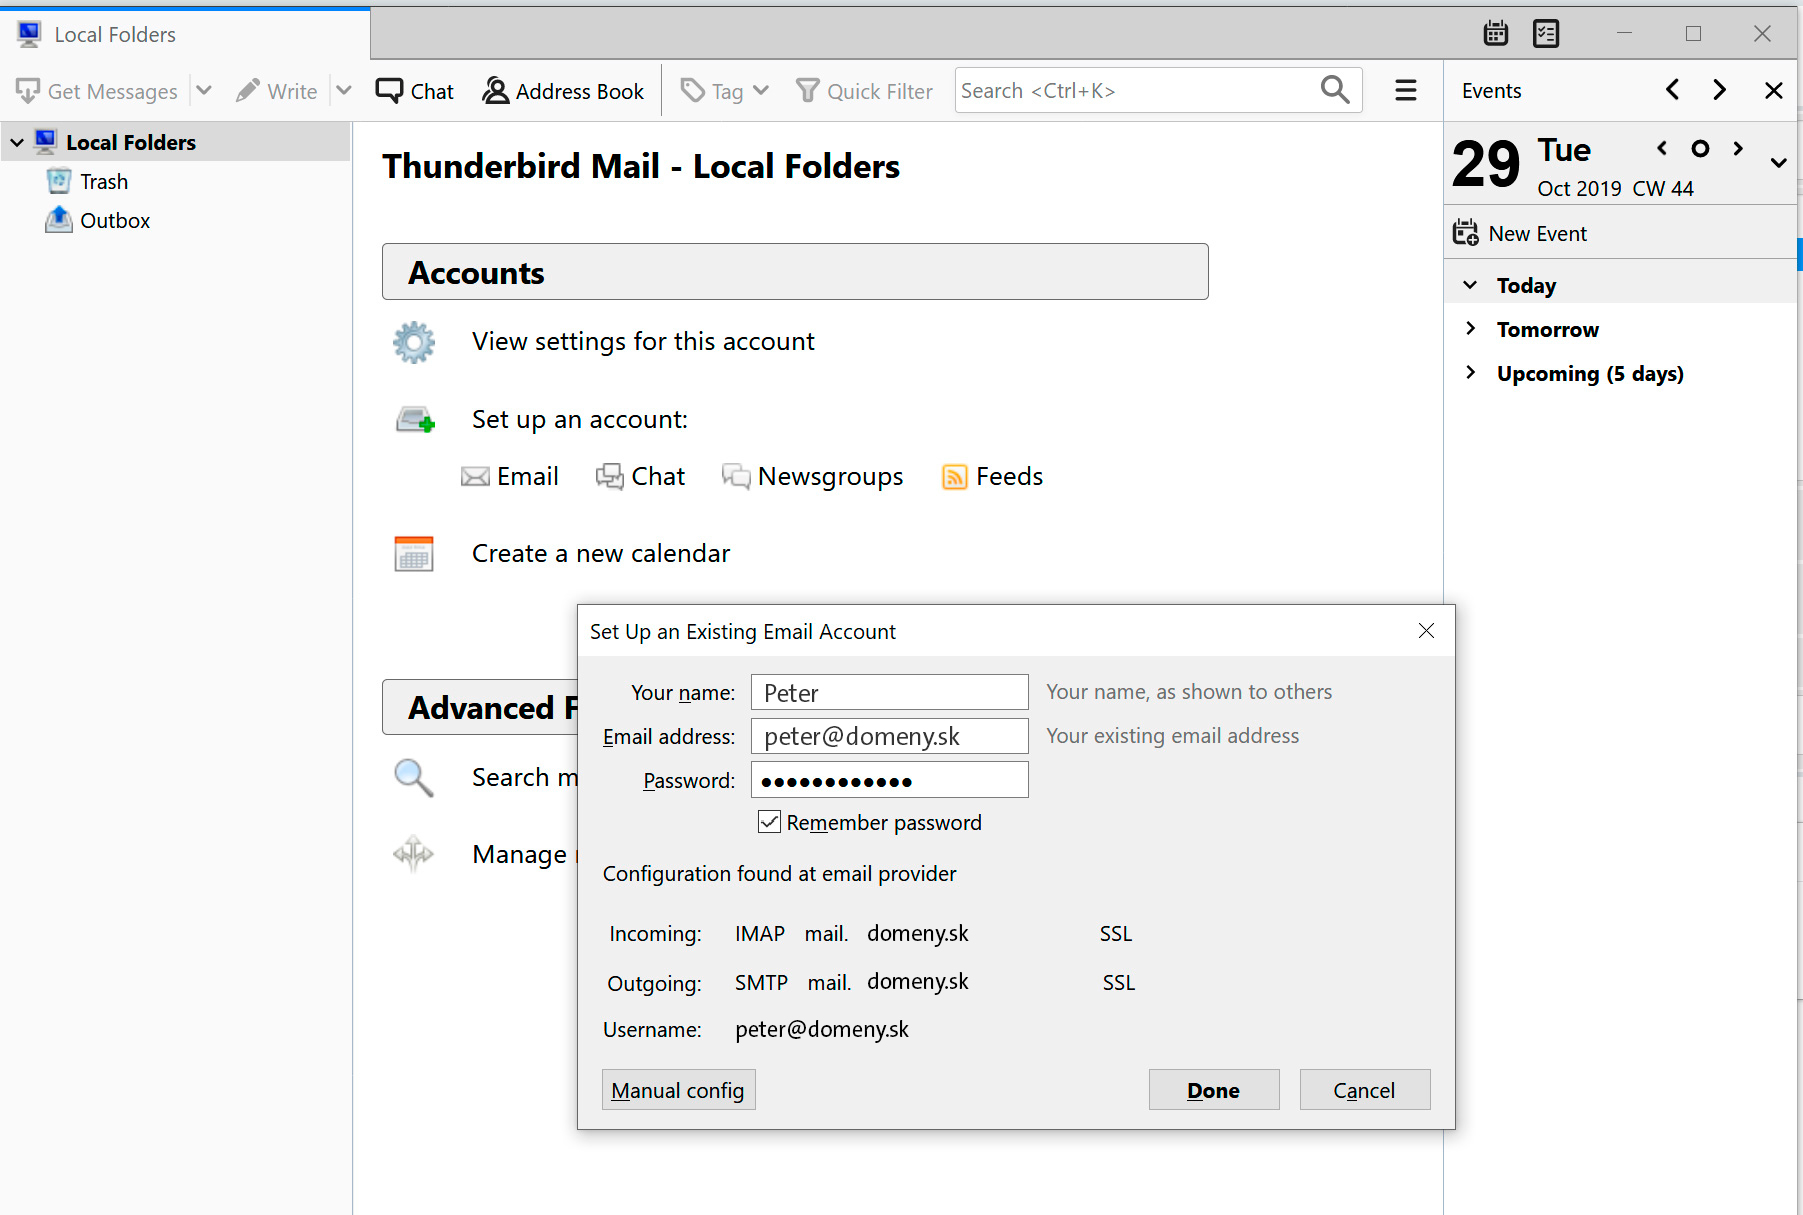1803x1215 pixels.
Task: Click the New Event icon
Action: pyautogui.click(x=1466, y=233)
